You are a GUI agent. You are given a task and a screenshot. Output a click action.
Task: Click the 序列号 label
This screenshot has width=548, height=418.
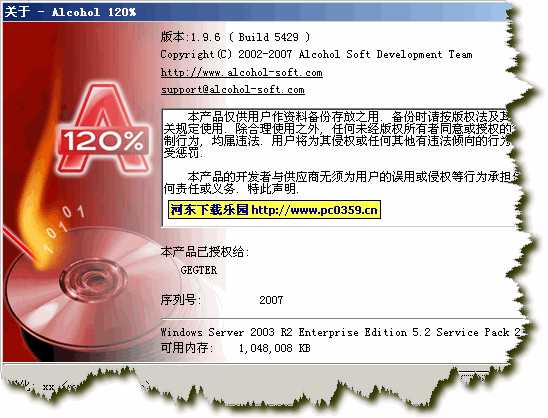(180, 300)
